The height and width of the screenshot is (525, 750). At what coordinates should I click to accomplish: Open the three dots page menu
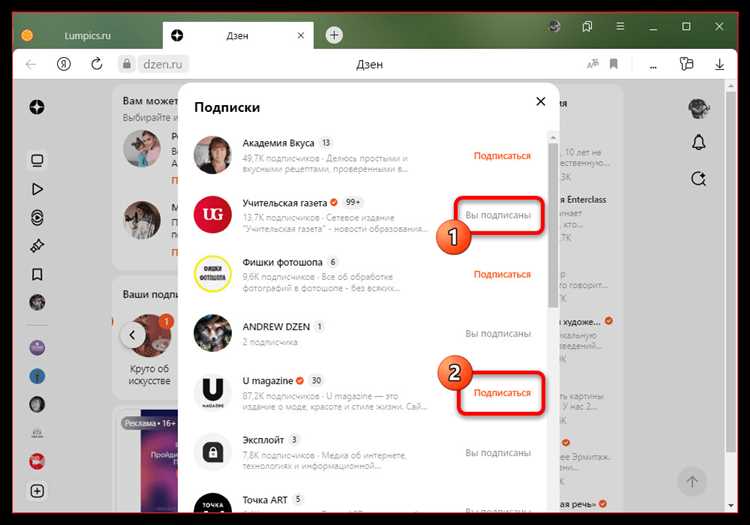(653, 66)
